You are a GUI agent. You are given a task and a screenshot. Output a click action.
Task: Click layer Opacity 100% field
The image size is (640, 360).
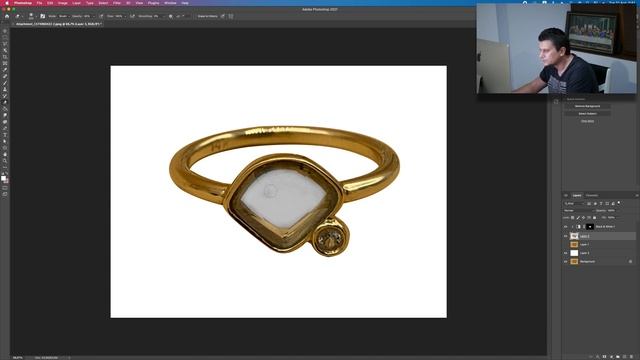click(x=611, y=211)
